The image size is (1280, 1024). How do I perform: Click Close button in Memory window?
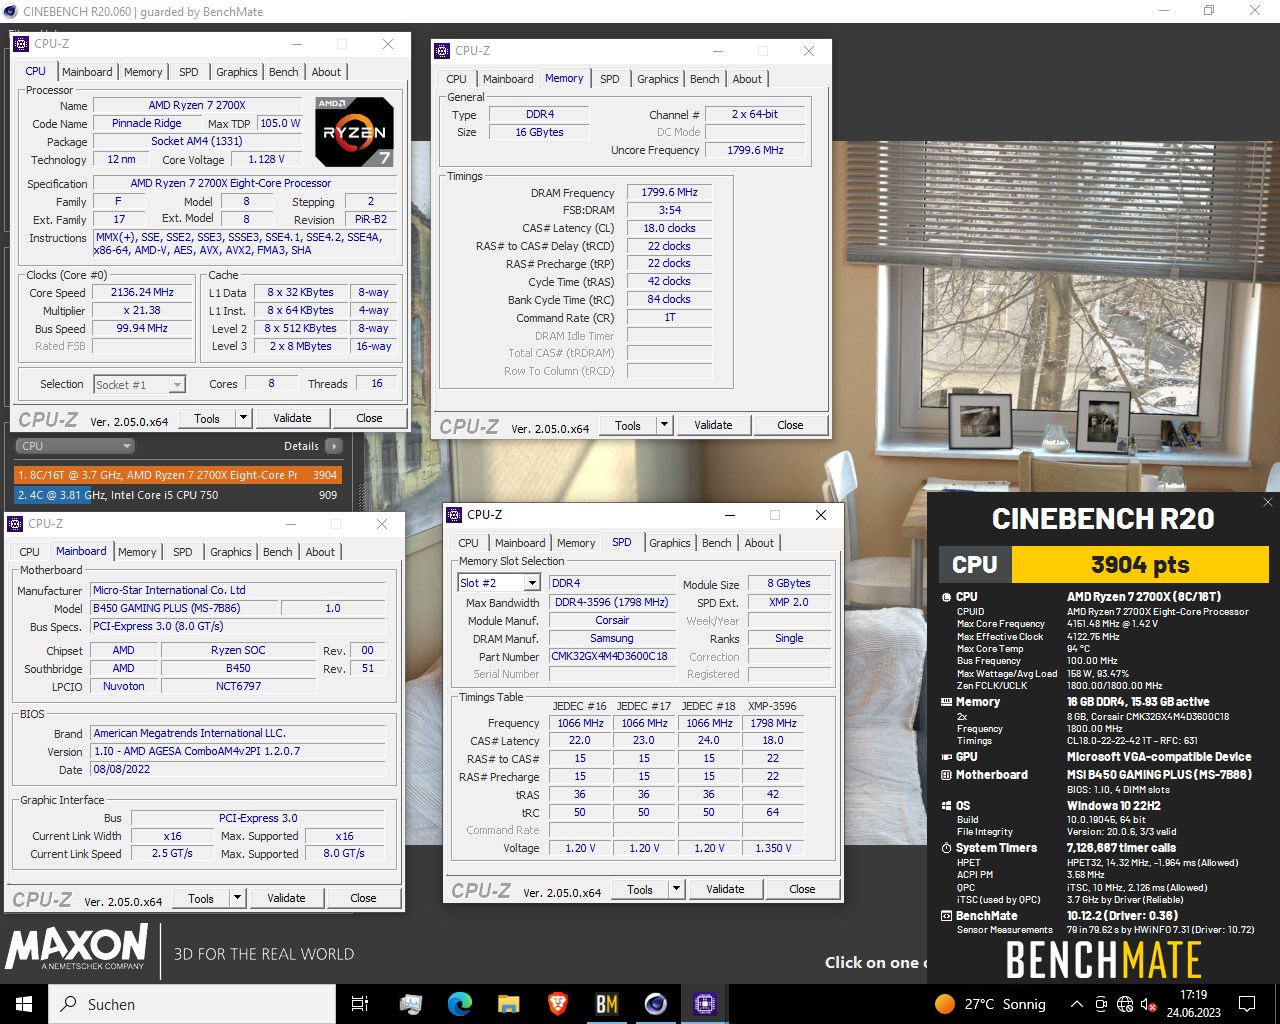point(790,425)
